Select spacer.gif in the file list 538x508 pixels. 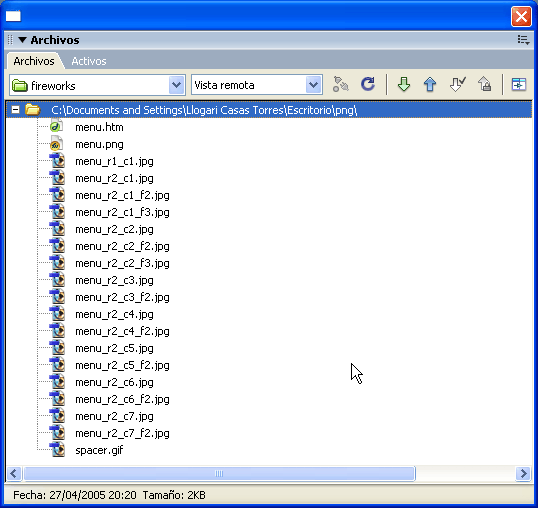[x=99, y=450]
